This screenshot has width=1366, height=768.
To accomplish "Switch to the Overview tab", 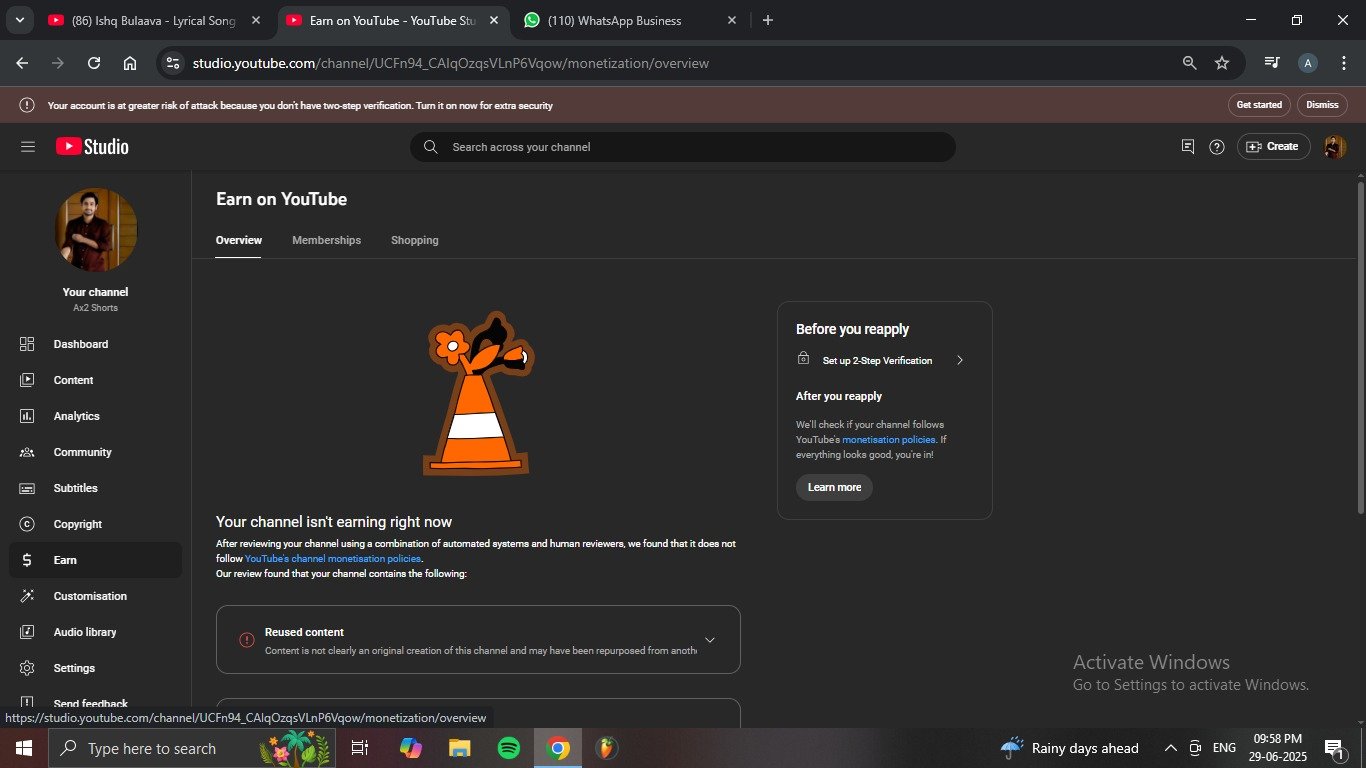I will point(239,240).
